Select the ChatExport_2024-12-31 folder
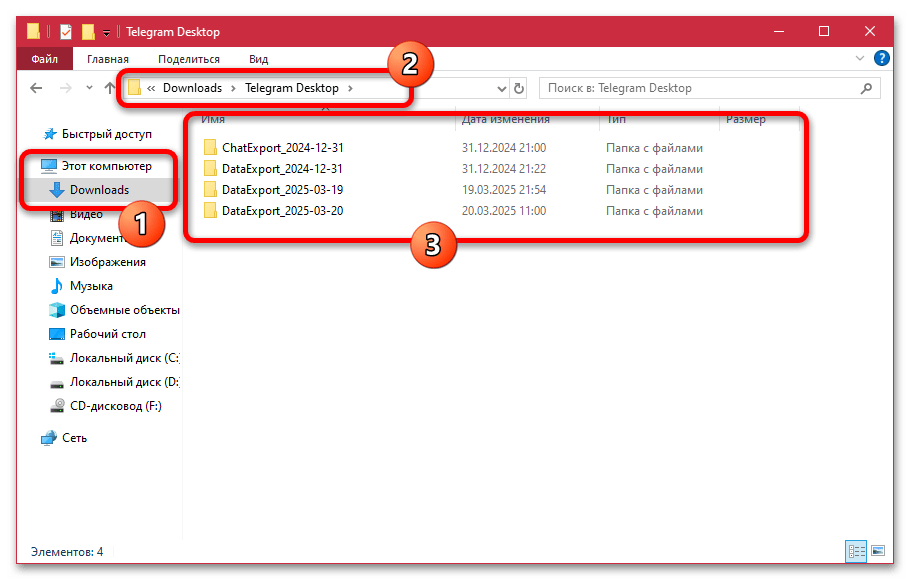Screen dimensions: 910x580 coord(283,148)
